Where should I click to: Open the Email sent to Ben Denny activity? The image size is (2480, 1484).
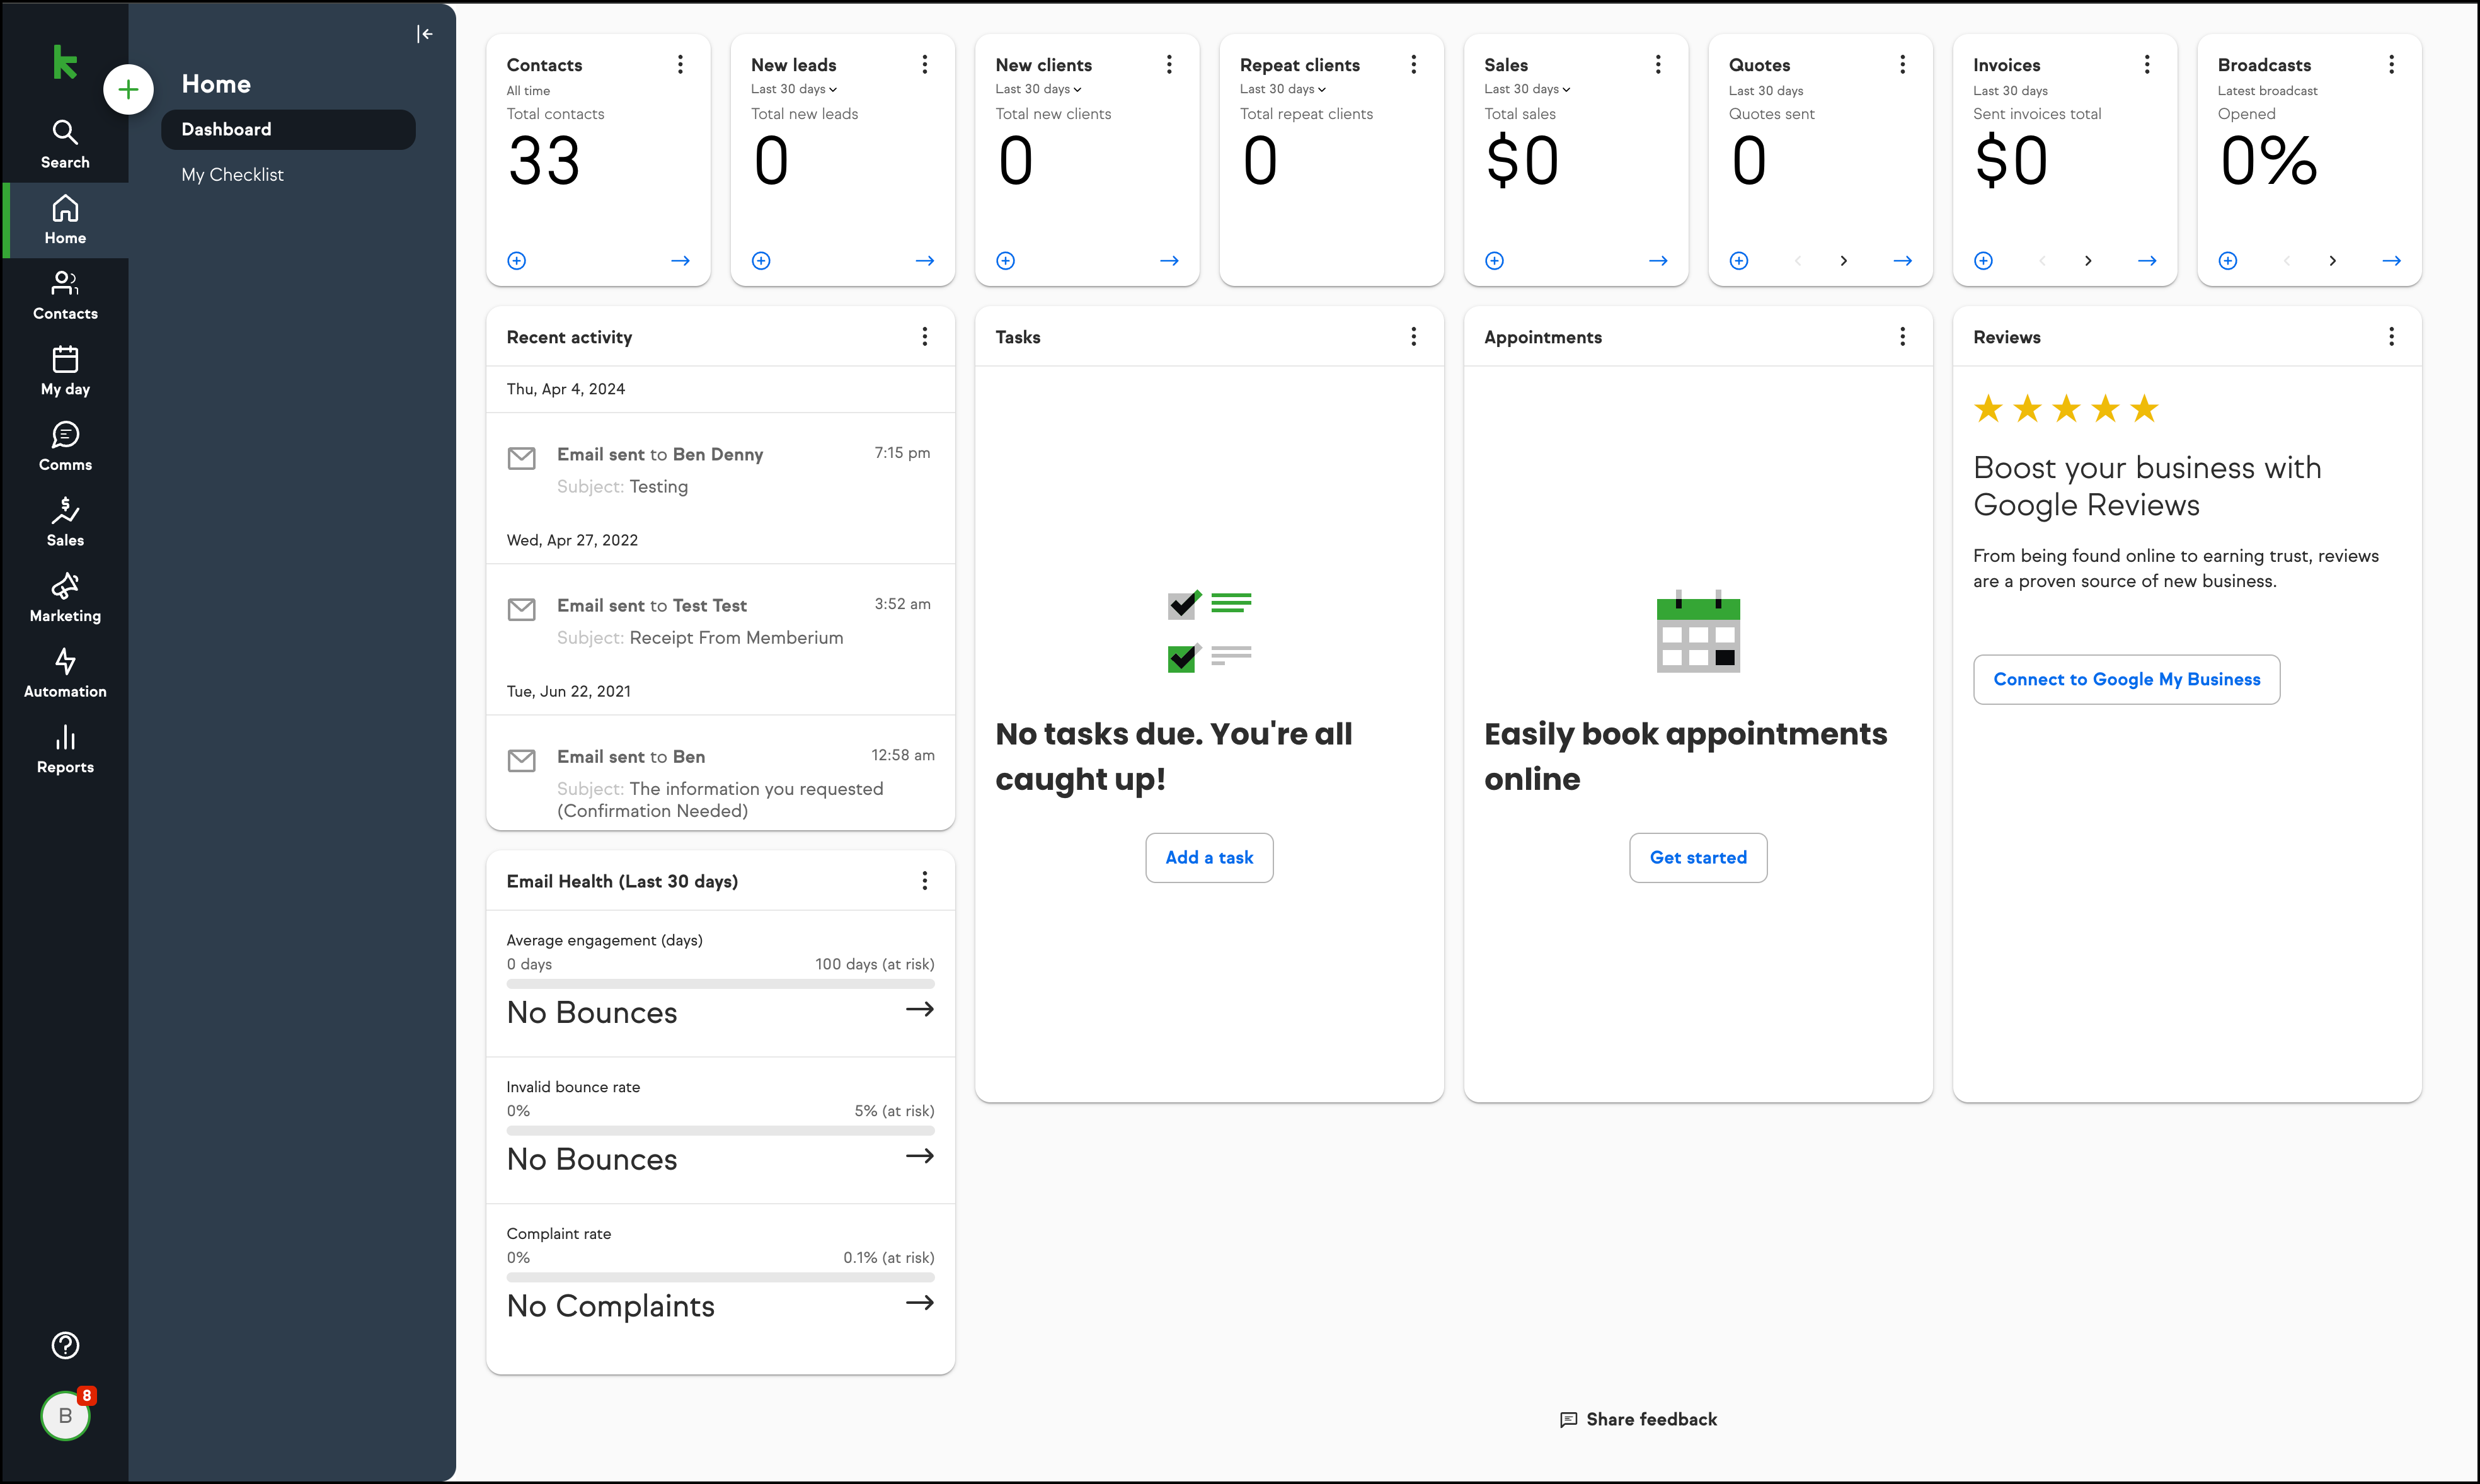click(720, 471)
